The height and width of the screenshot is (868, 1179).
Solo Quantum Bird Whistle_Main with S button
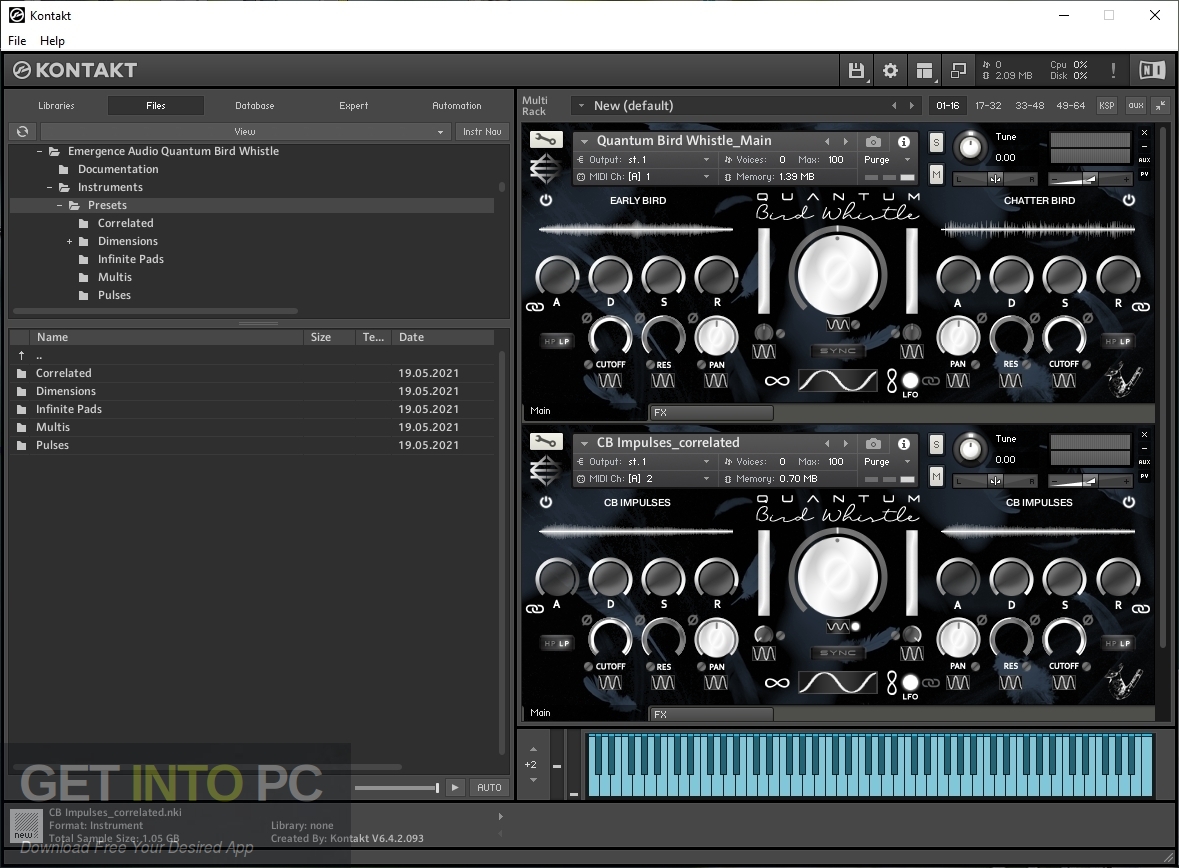(936, 142)
